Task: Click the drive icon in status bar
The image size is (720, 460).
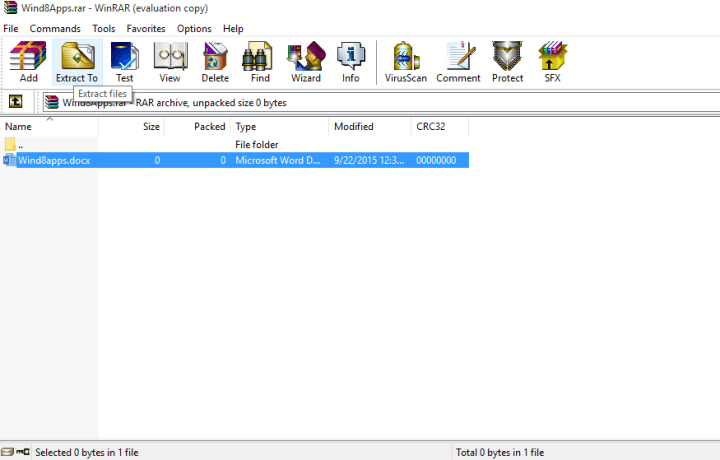Action: (x=7, y=452)
